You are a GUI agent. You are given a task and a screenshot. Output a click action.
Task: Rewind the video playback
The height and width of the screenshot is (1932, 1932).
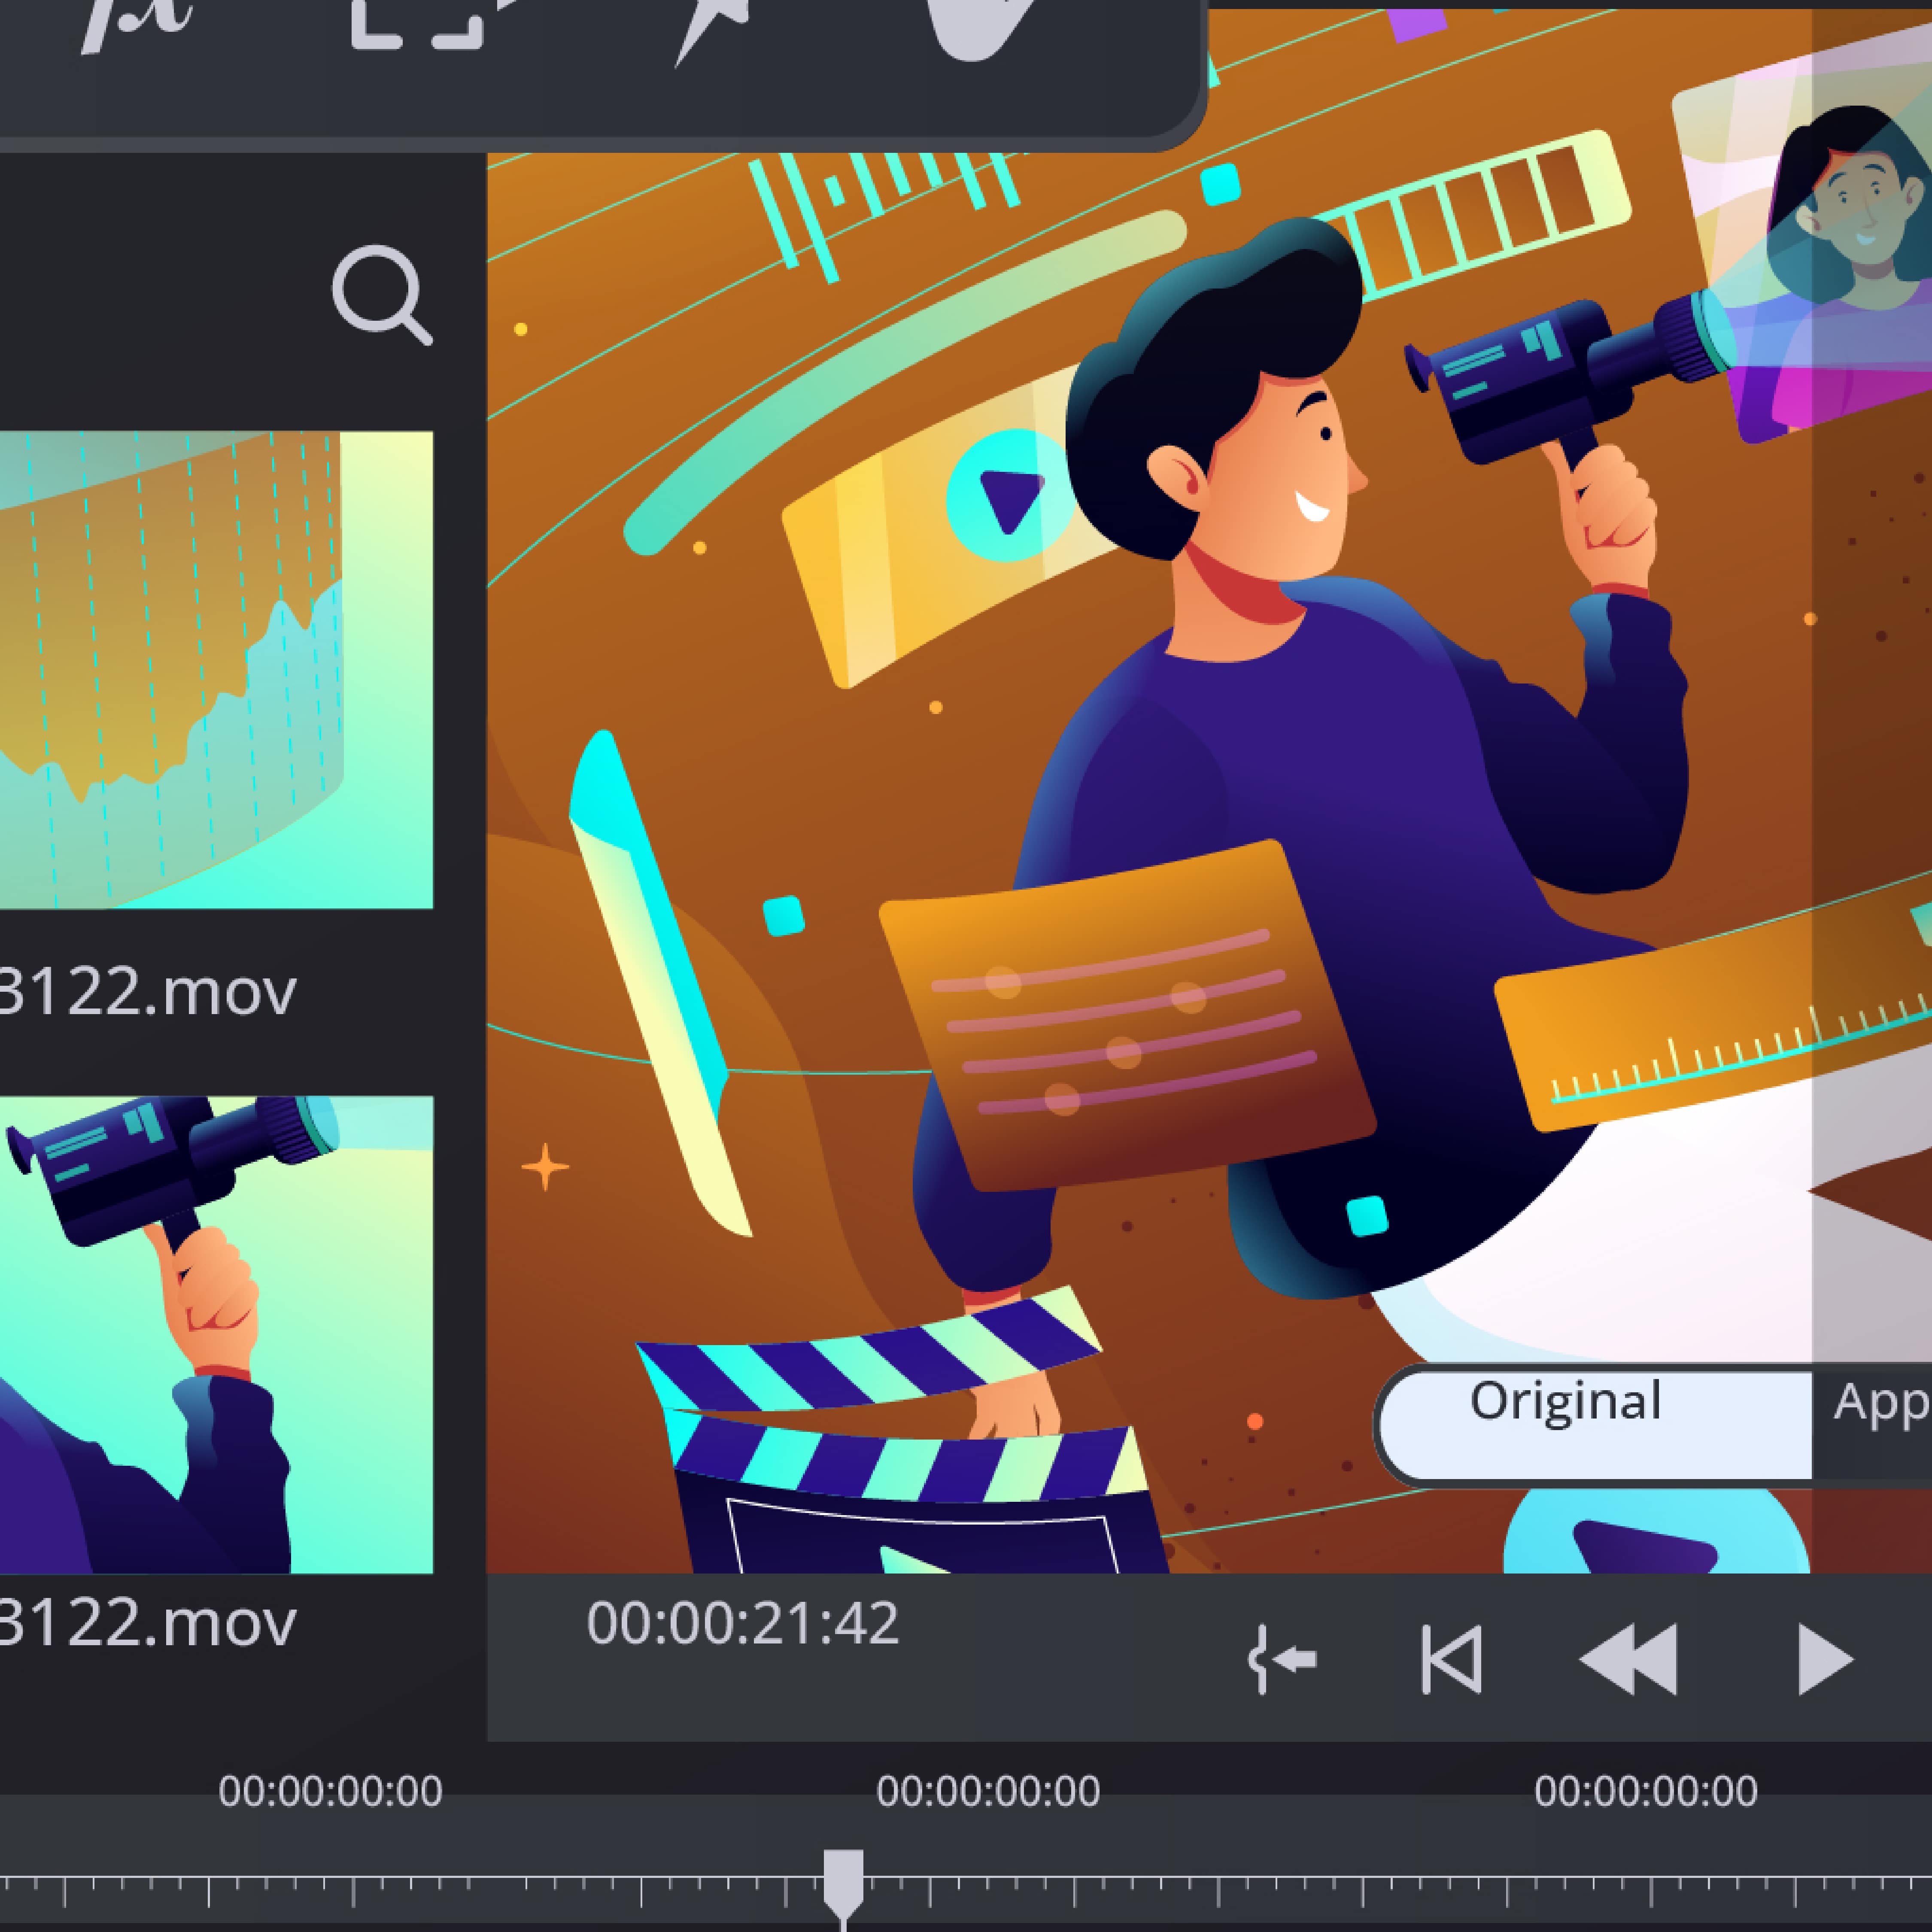click(1629, 1660)
